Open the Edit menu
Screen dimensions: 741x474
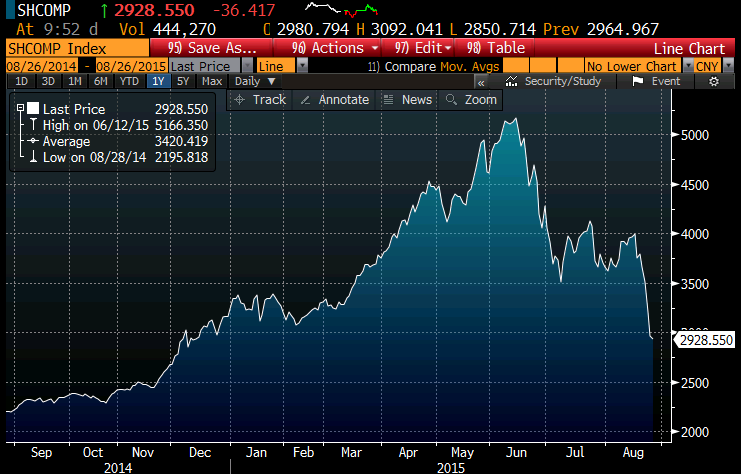423,47
